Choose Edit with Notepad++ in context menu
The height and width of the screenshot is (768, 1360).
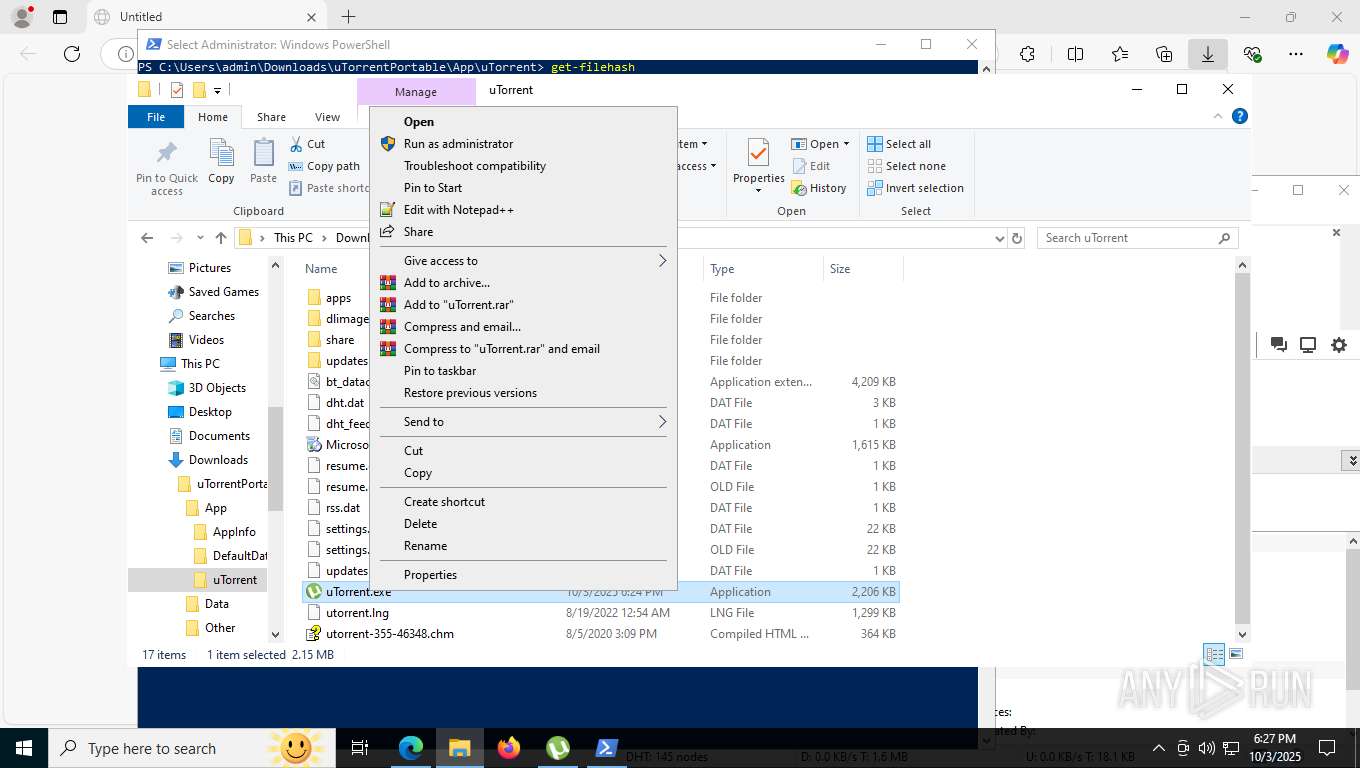click(523, 210)
